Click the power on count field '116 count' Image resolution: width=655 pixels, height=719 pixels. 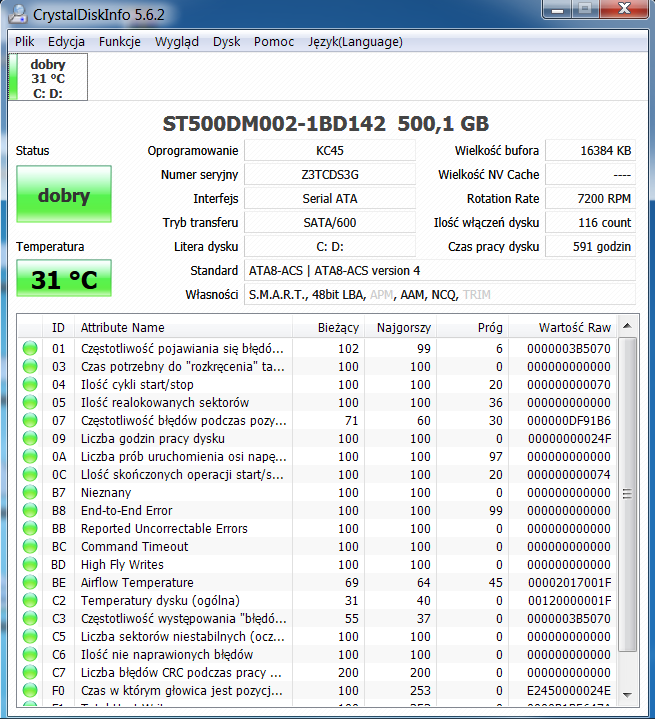click(x=590, y=222)
